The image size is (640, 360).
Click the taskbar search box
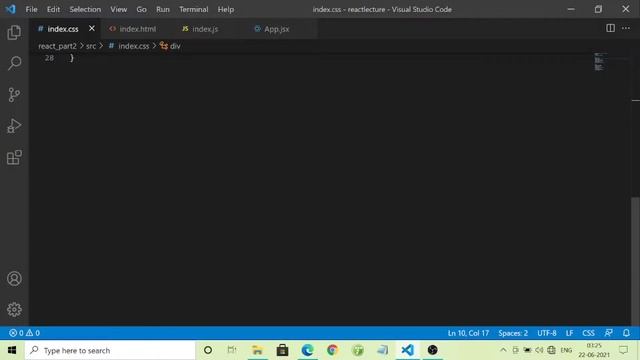(x=110, y=350)
